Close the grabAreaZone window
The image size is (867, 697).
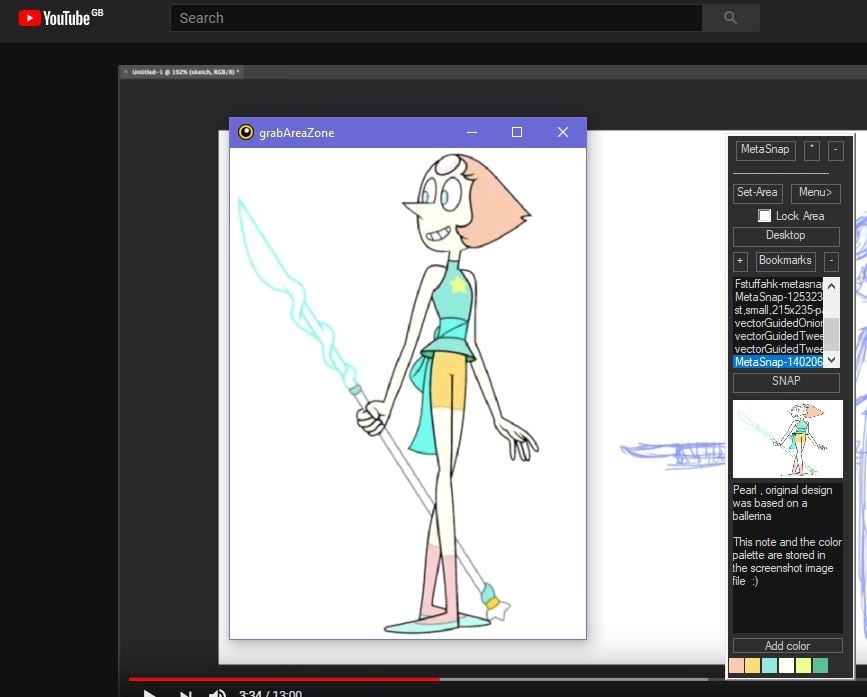563,132
